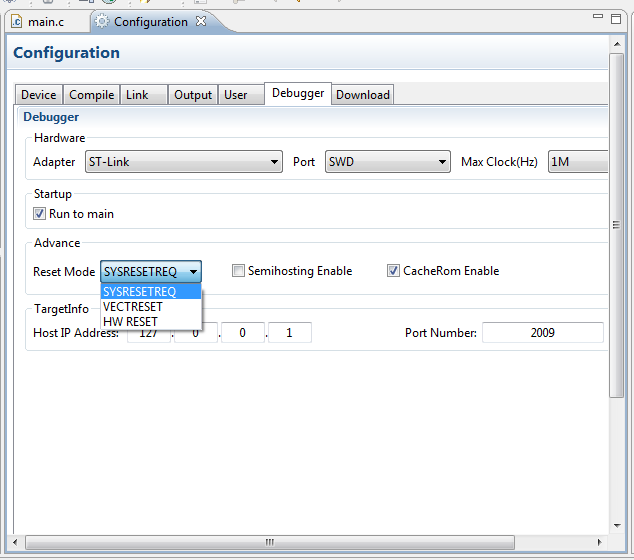Screen dimensions: 634x560
Task: Enable the Semihosting checkbox
Action: [238, 270]
